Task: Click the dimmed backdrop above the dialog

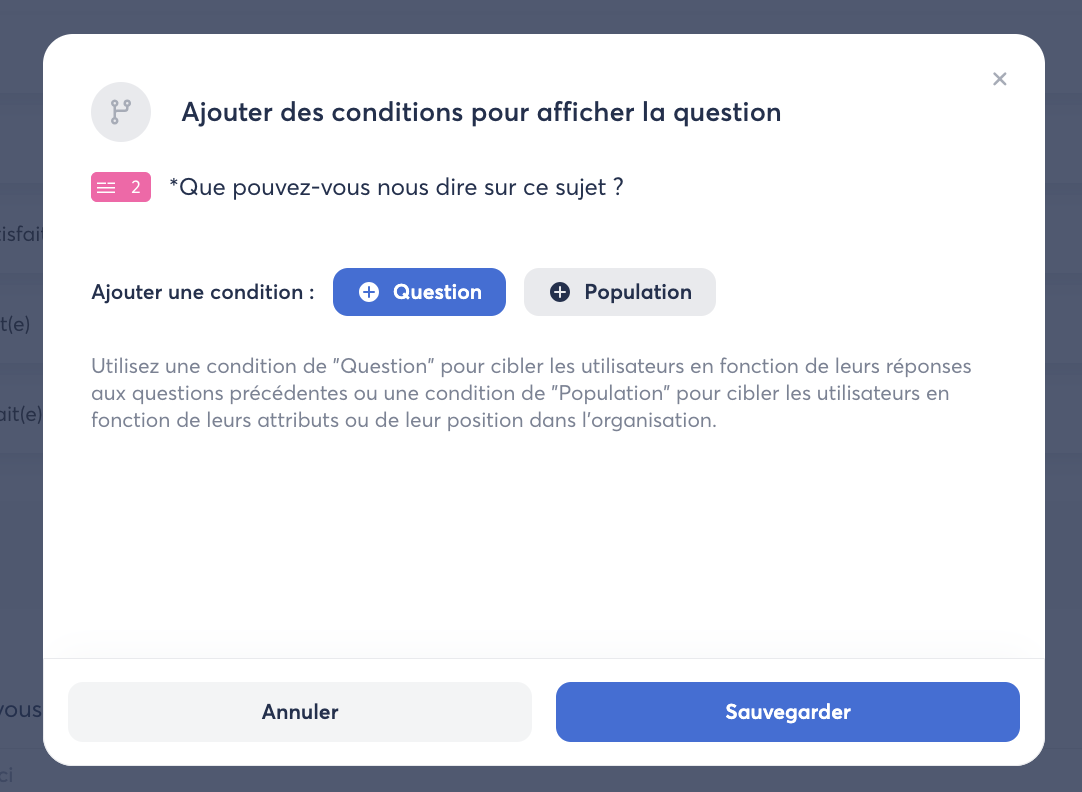Action: (x=540, y=15)
